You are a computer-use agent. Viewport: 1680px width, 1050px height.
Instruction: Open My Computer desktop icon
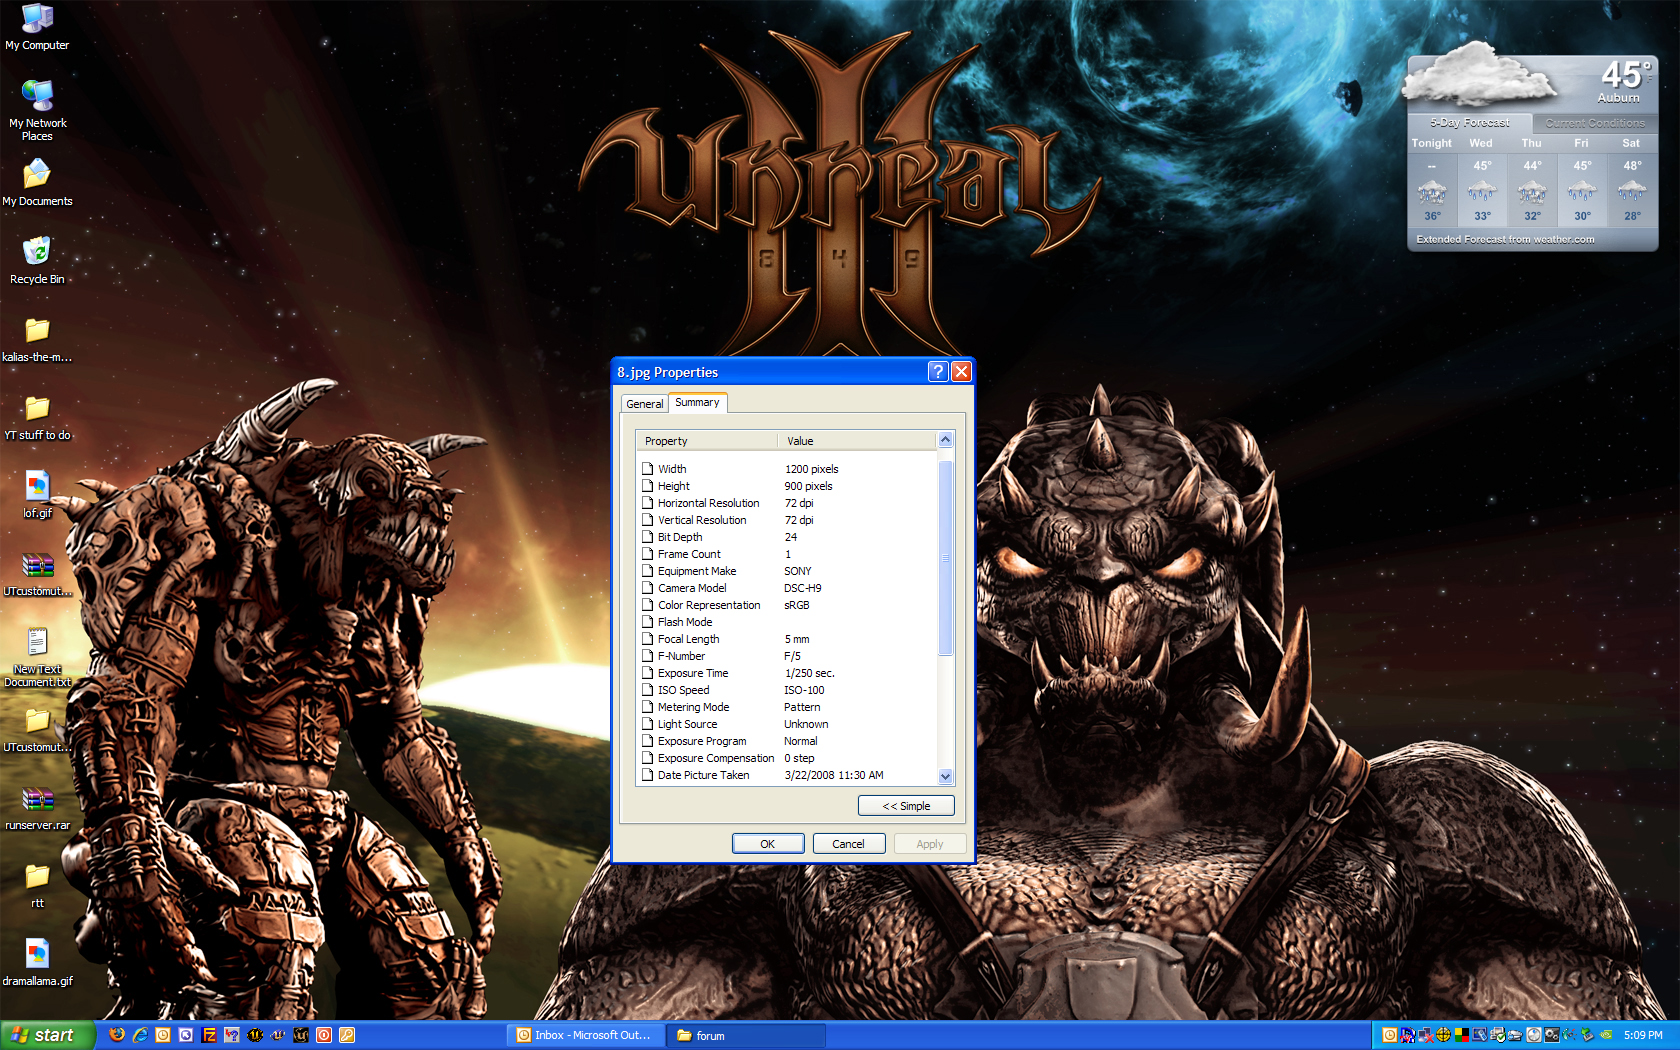(x=37, y=27)
